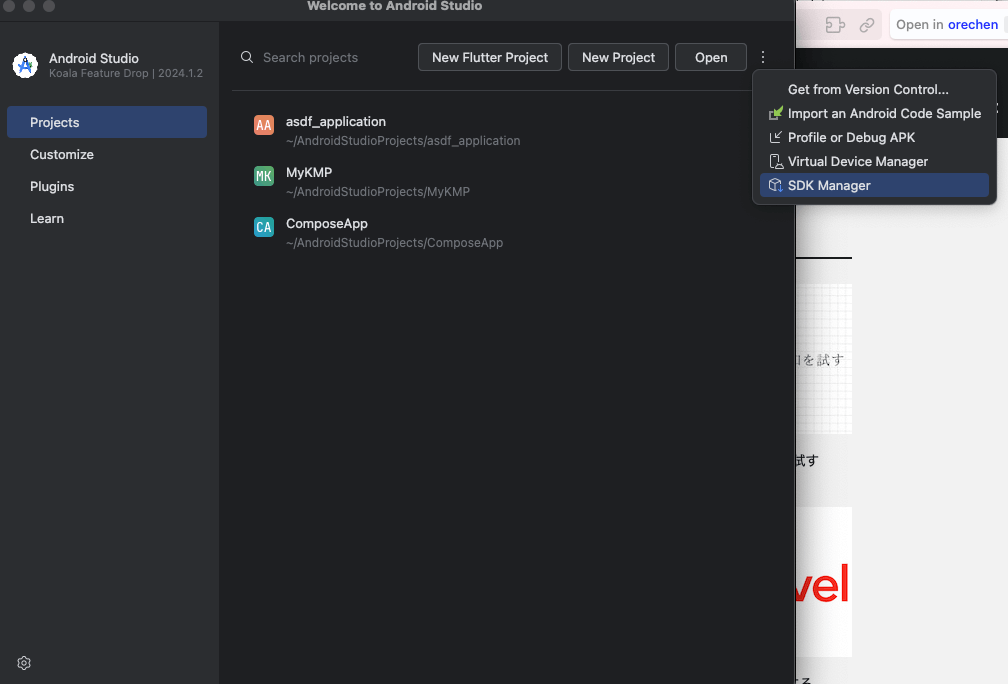Click the New Flutter Project button
Screen dimensions: 1008x684
490,57
